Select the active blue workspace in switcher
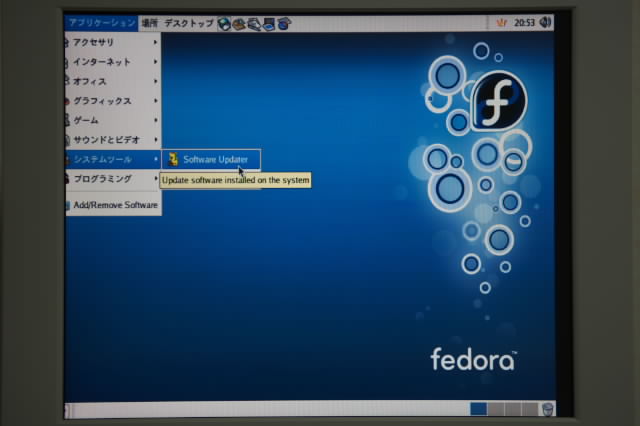Viewport: 640px width, 426px height. tap(478, 409)
